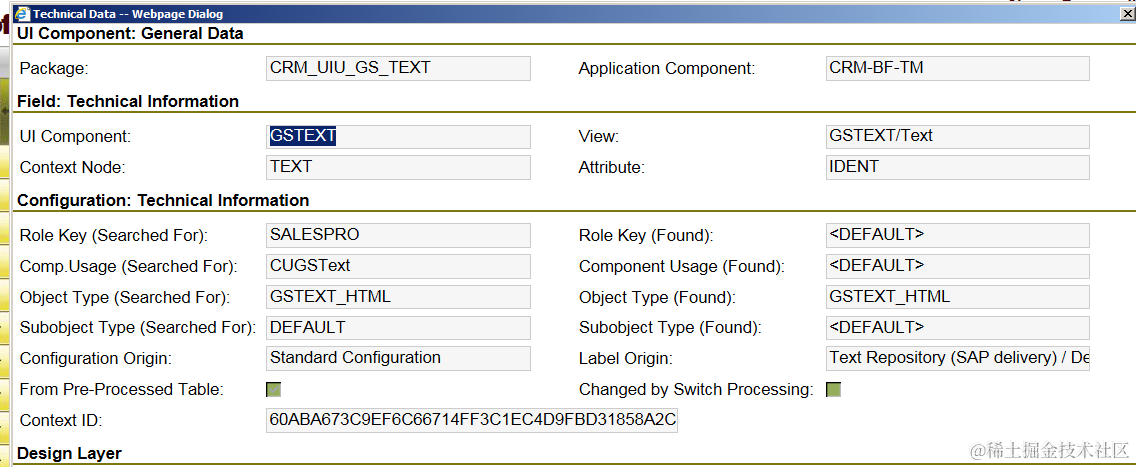1136x467 pixels.
Task: Click the Configuration Origin Standard Configuration field
Action: (398, 358)
